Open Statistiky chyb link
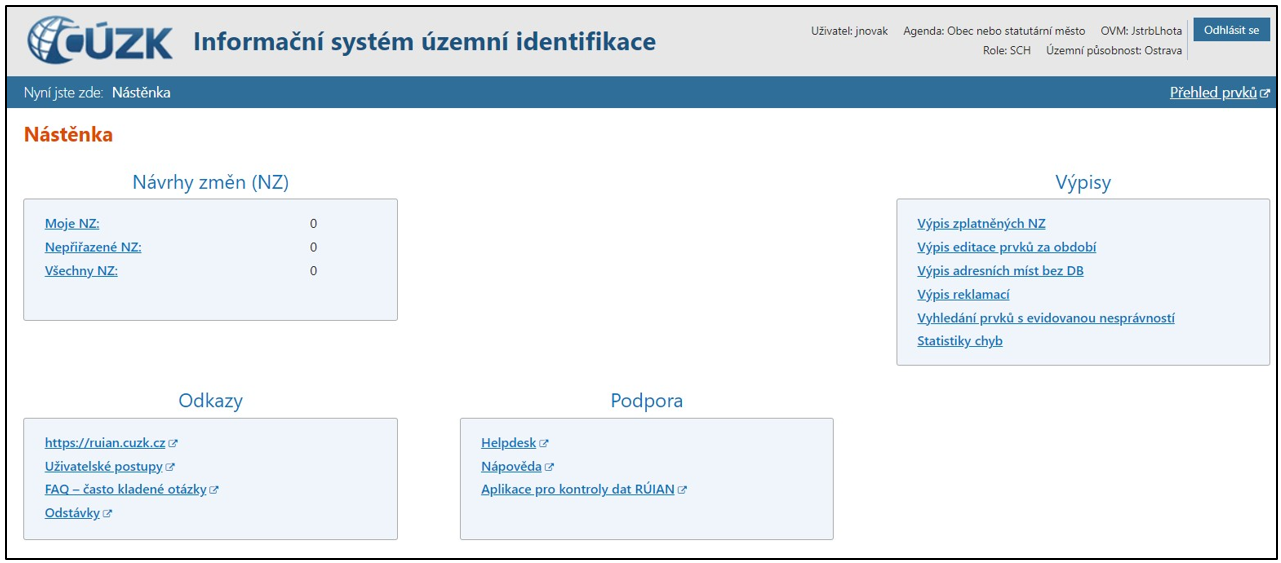Screen dimensions: 1281x563 [959, 341]
